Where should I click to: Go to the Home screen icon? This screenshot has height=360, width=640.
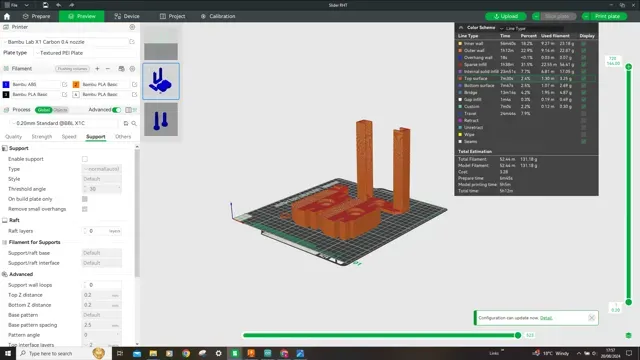[x=7, y=16]
